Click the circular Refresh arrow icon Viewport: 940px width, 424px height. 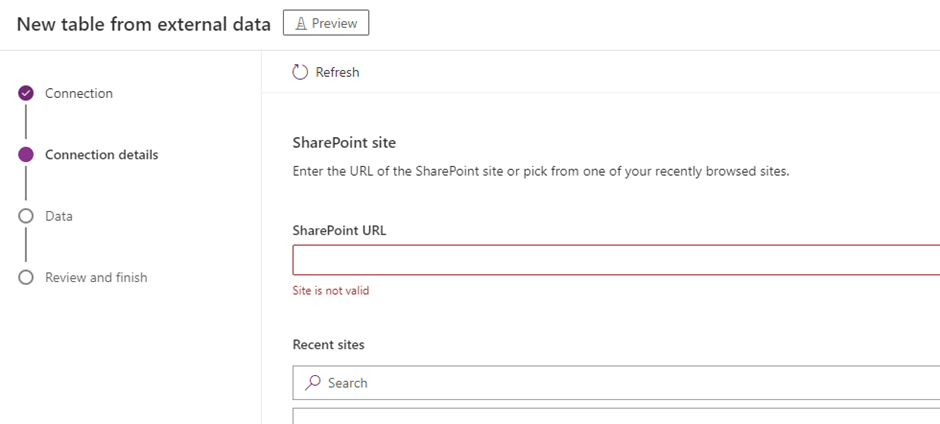[x=301, y=72]
